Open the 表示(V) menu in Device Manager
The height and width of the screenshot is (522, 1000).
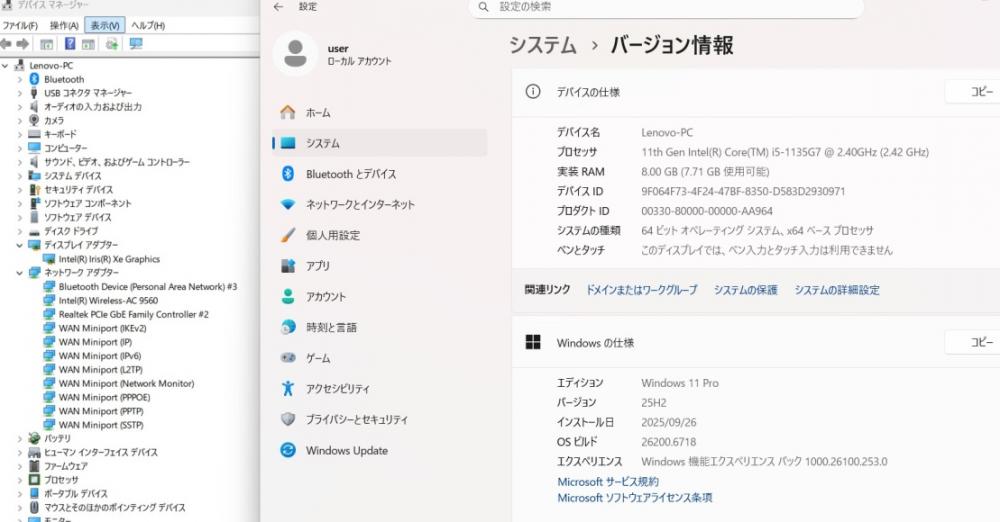(x=105, y=26)
